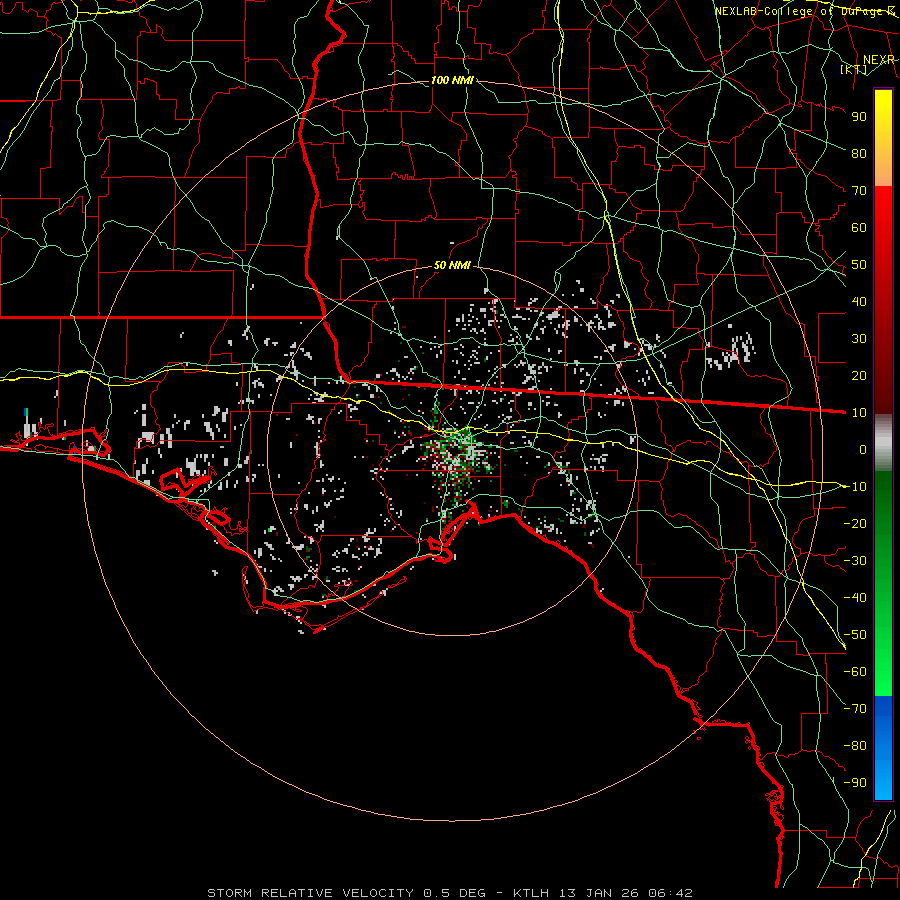This screenshot has height=900, width=900.
Task: Click the -10 value on velocity scale
Action: [855, 487]
